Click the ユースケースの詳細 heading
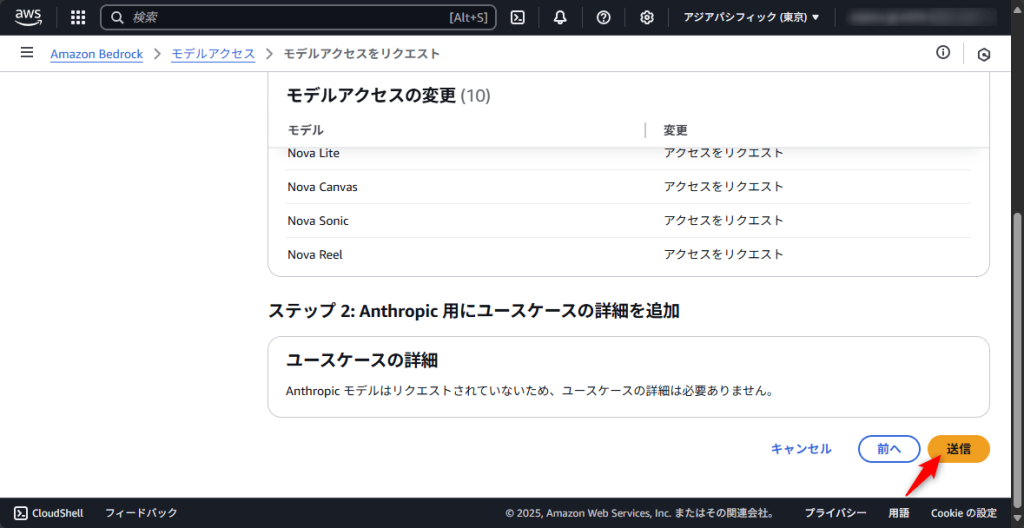 click(362, 360)
